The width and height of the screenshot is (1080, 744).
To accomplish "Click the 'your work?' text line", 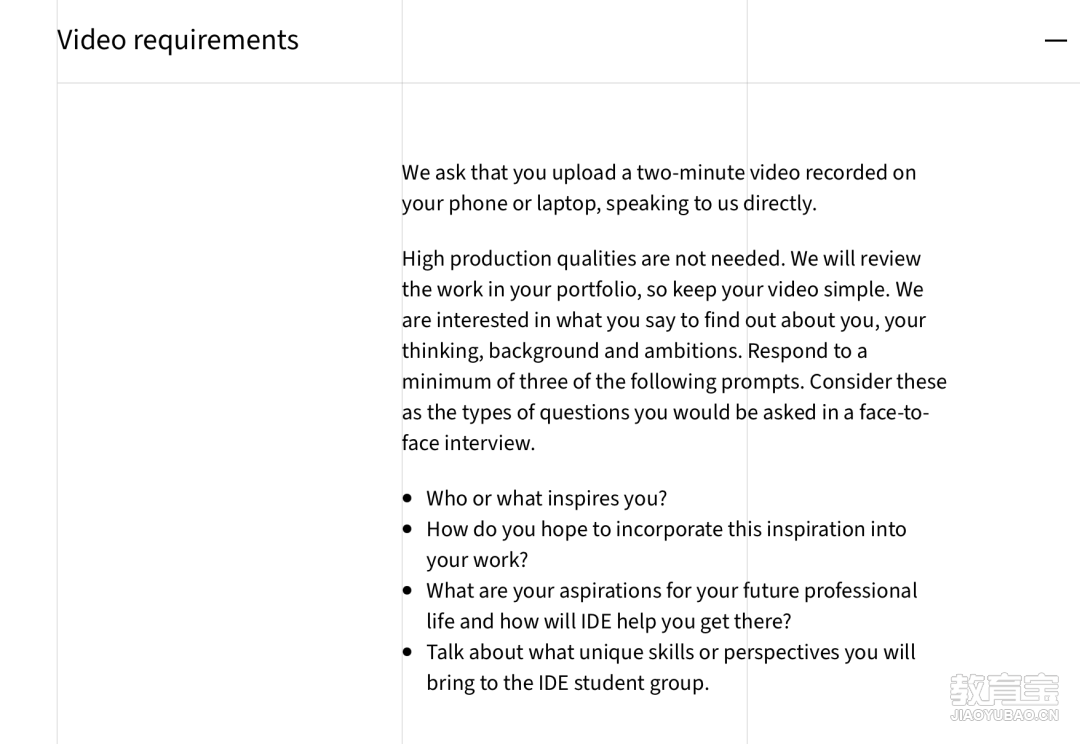I will 477,560.
